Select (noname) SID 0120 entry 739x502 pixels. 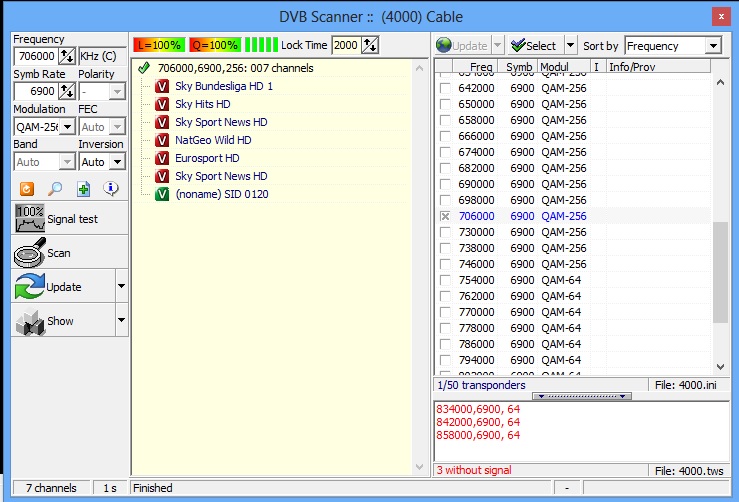point(222,194)
